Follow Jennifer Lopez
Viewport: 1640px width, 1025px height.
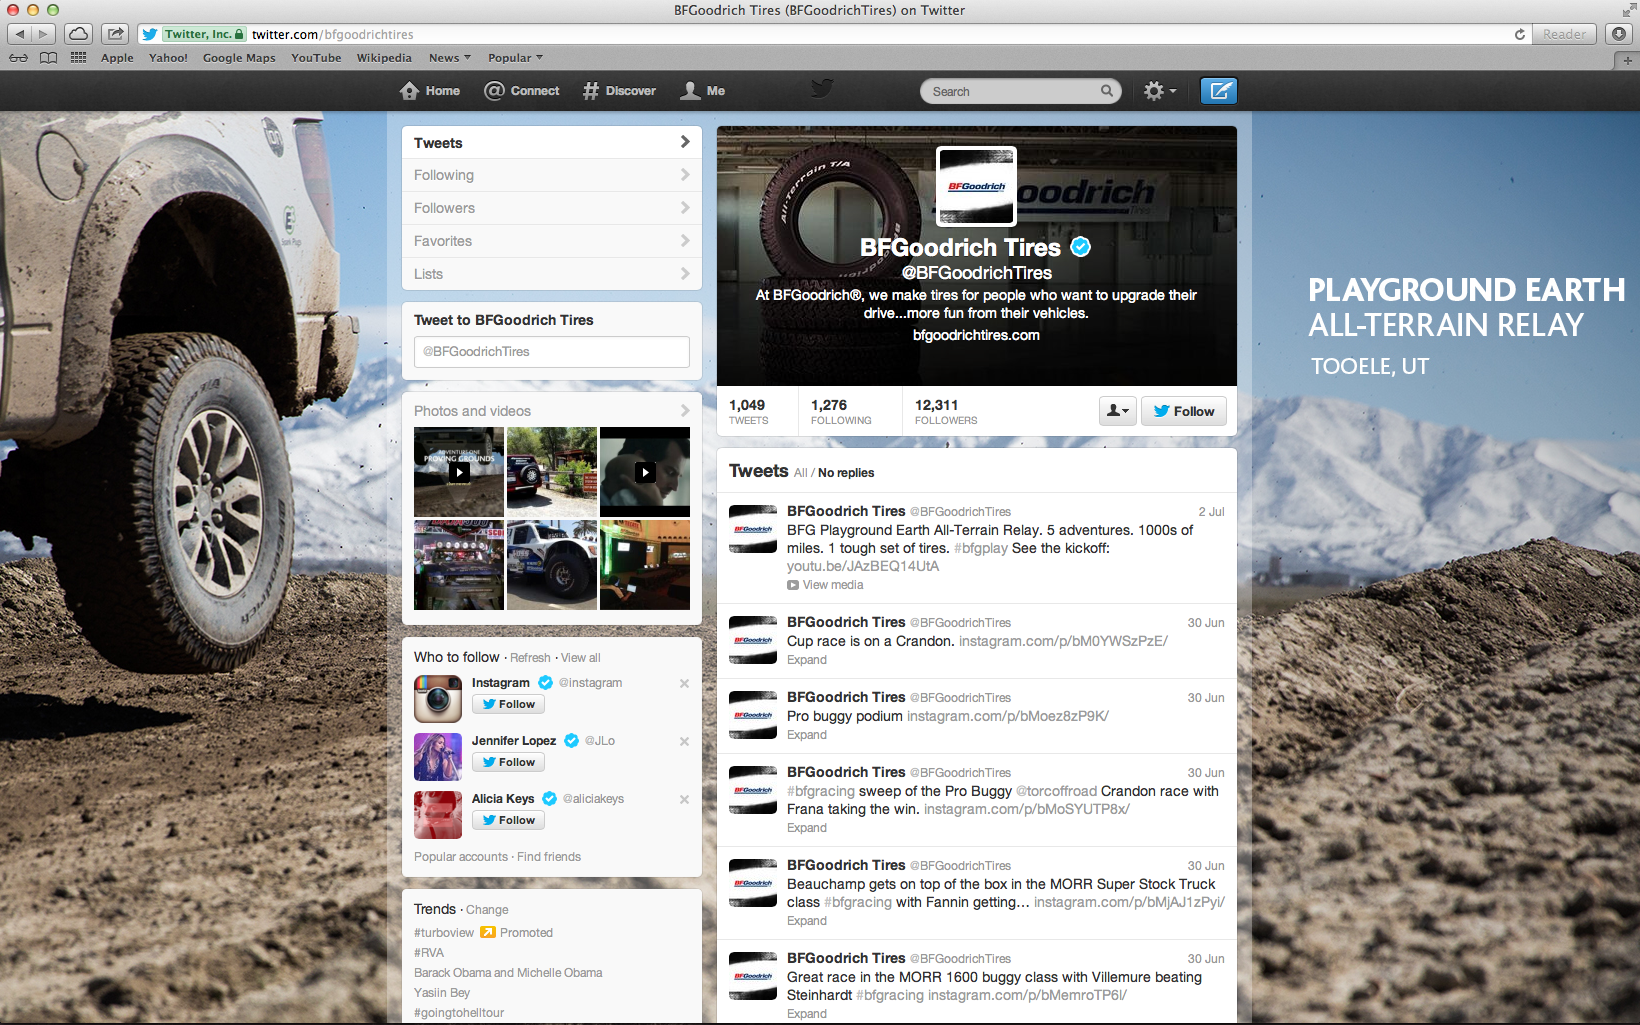(x=509, y=762)
